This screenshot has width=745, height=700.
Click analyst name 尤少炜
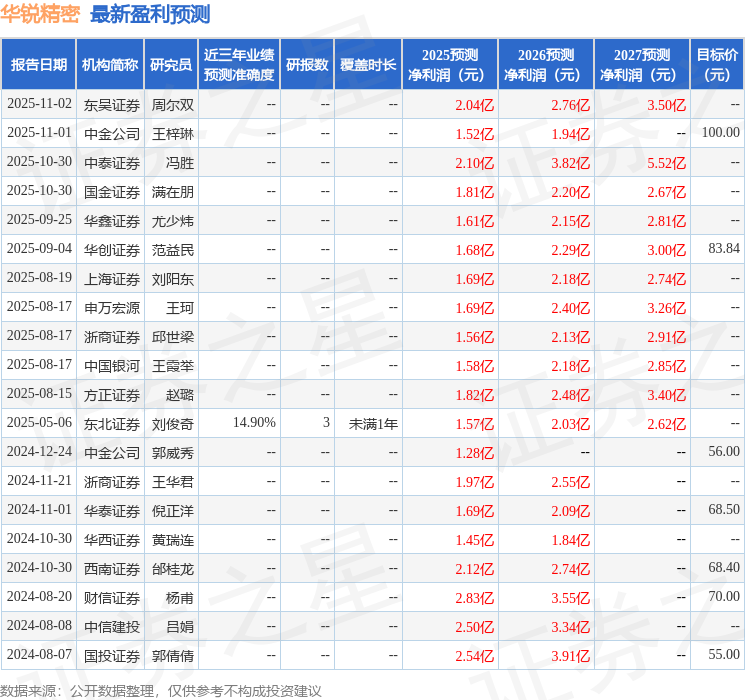point(173,221)
